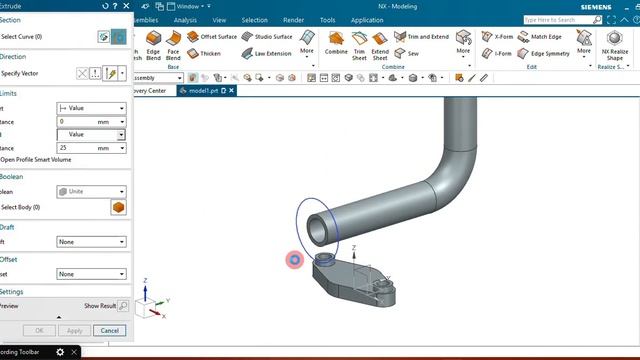This screenshot has width=640, height=360.
Task: Select Trim and Extend command
Action: click(421, 37)
